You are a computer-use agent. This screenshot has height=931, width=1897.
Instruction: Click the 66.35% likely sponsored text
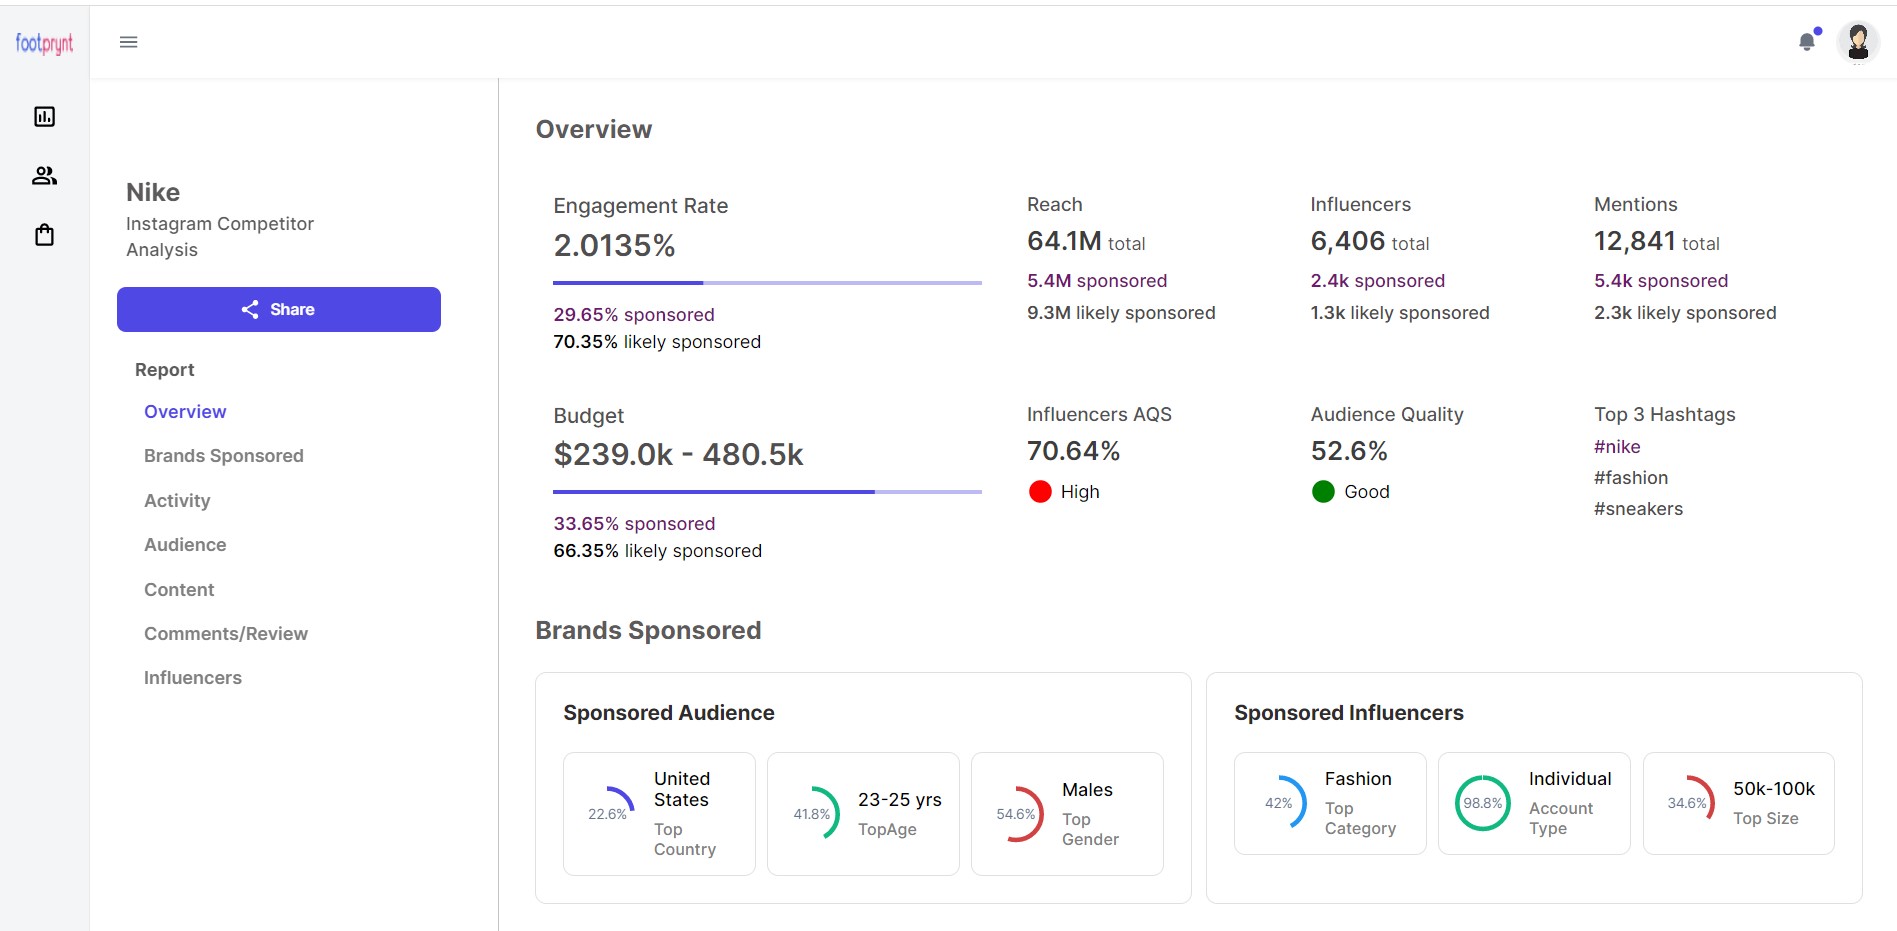click(x=657, y=551)
